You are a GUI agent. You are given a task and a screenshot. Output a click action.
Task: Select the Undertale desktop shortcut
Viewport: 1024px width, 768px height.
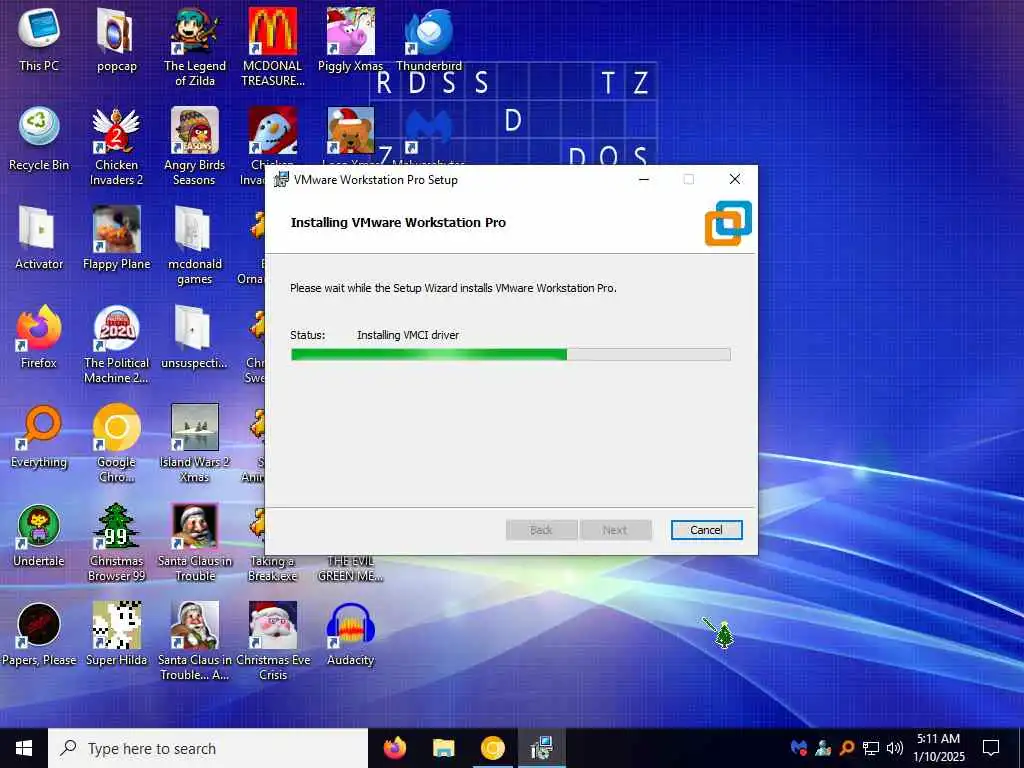[x=39, y=535]
